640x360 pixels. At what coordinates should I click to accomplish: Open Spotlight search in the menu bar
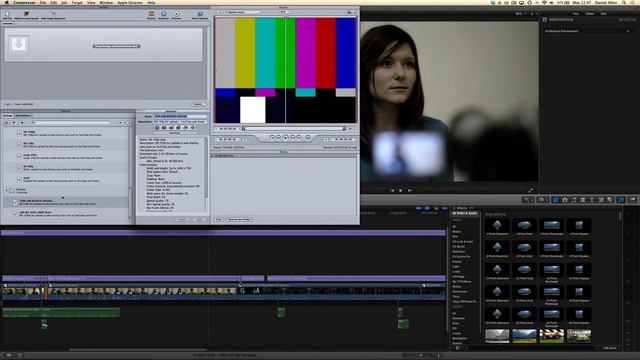624,2
